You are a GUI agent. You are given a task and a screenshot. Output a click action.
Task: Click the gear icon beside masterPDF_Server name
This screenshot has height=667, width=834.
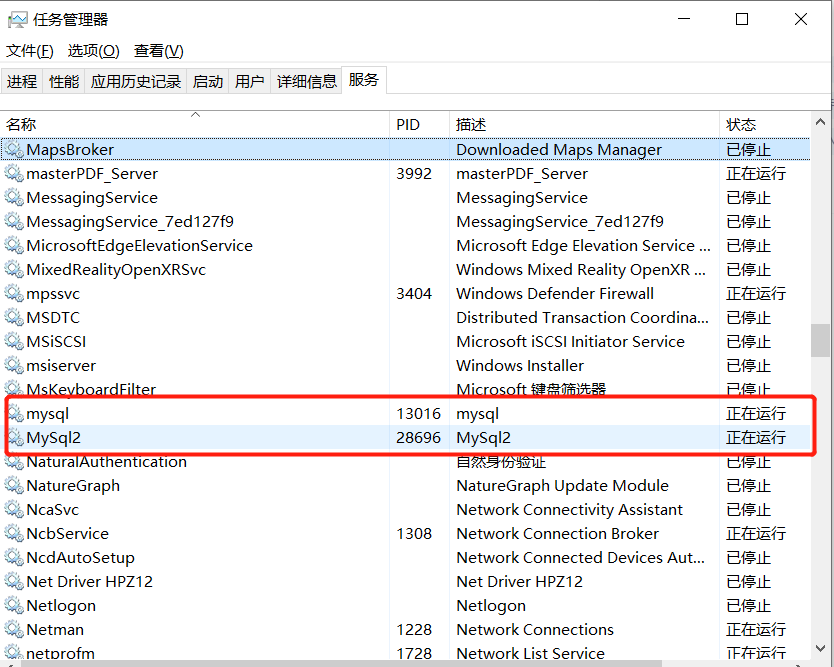[14, 173]
